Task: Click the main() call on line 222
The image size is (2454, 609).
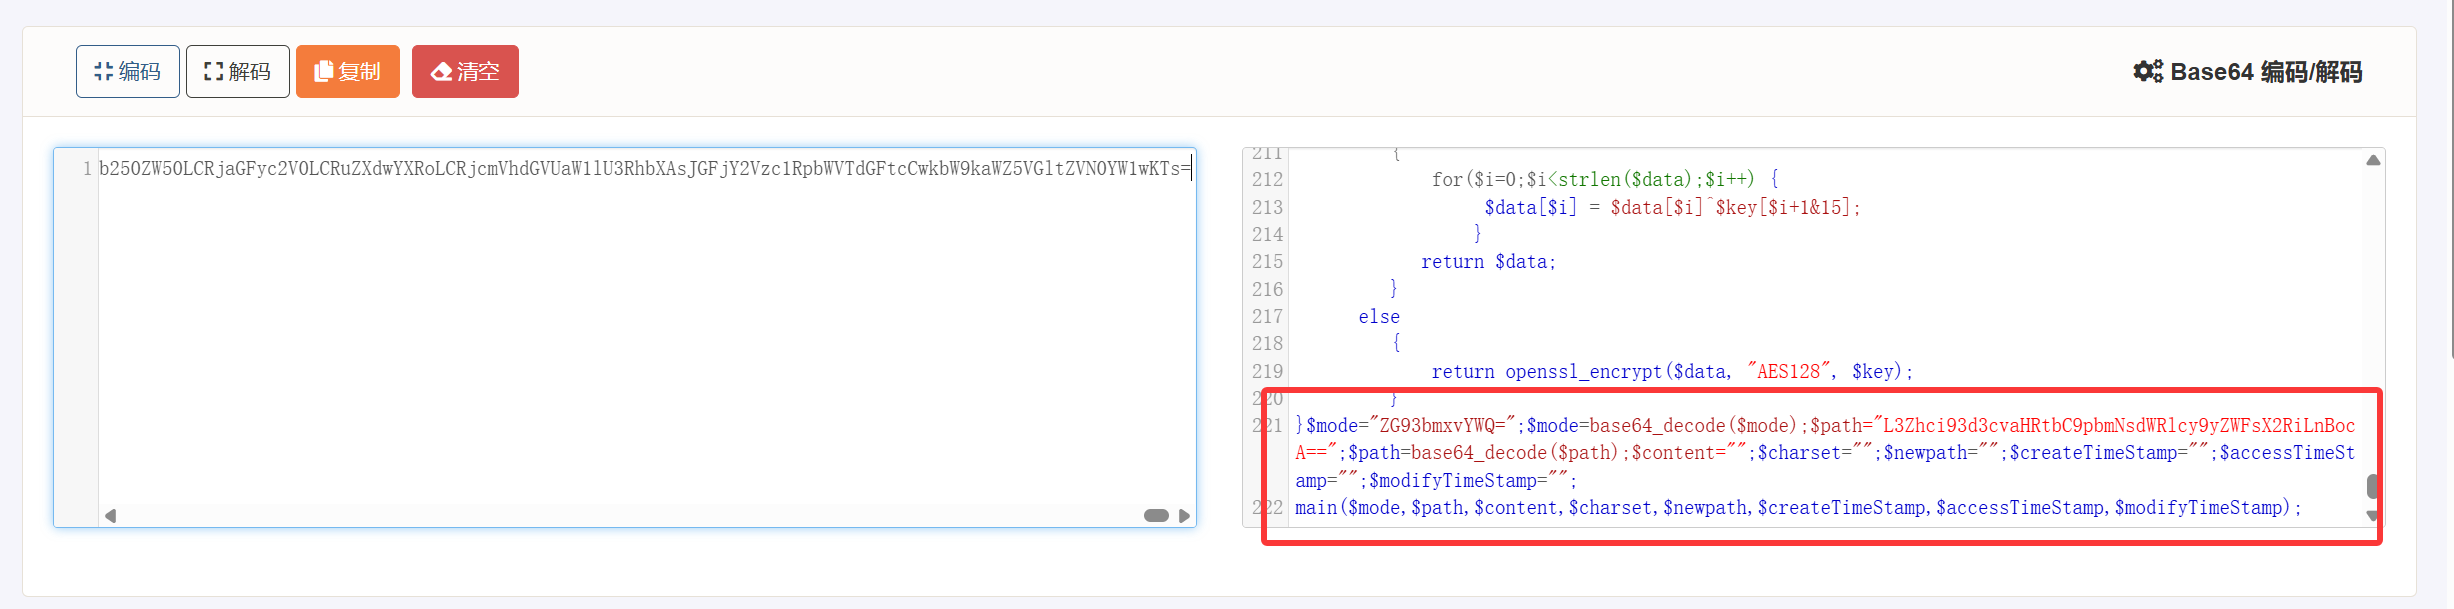Action: click(x=1797, y=508)
